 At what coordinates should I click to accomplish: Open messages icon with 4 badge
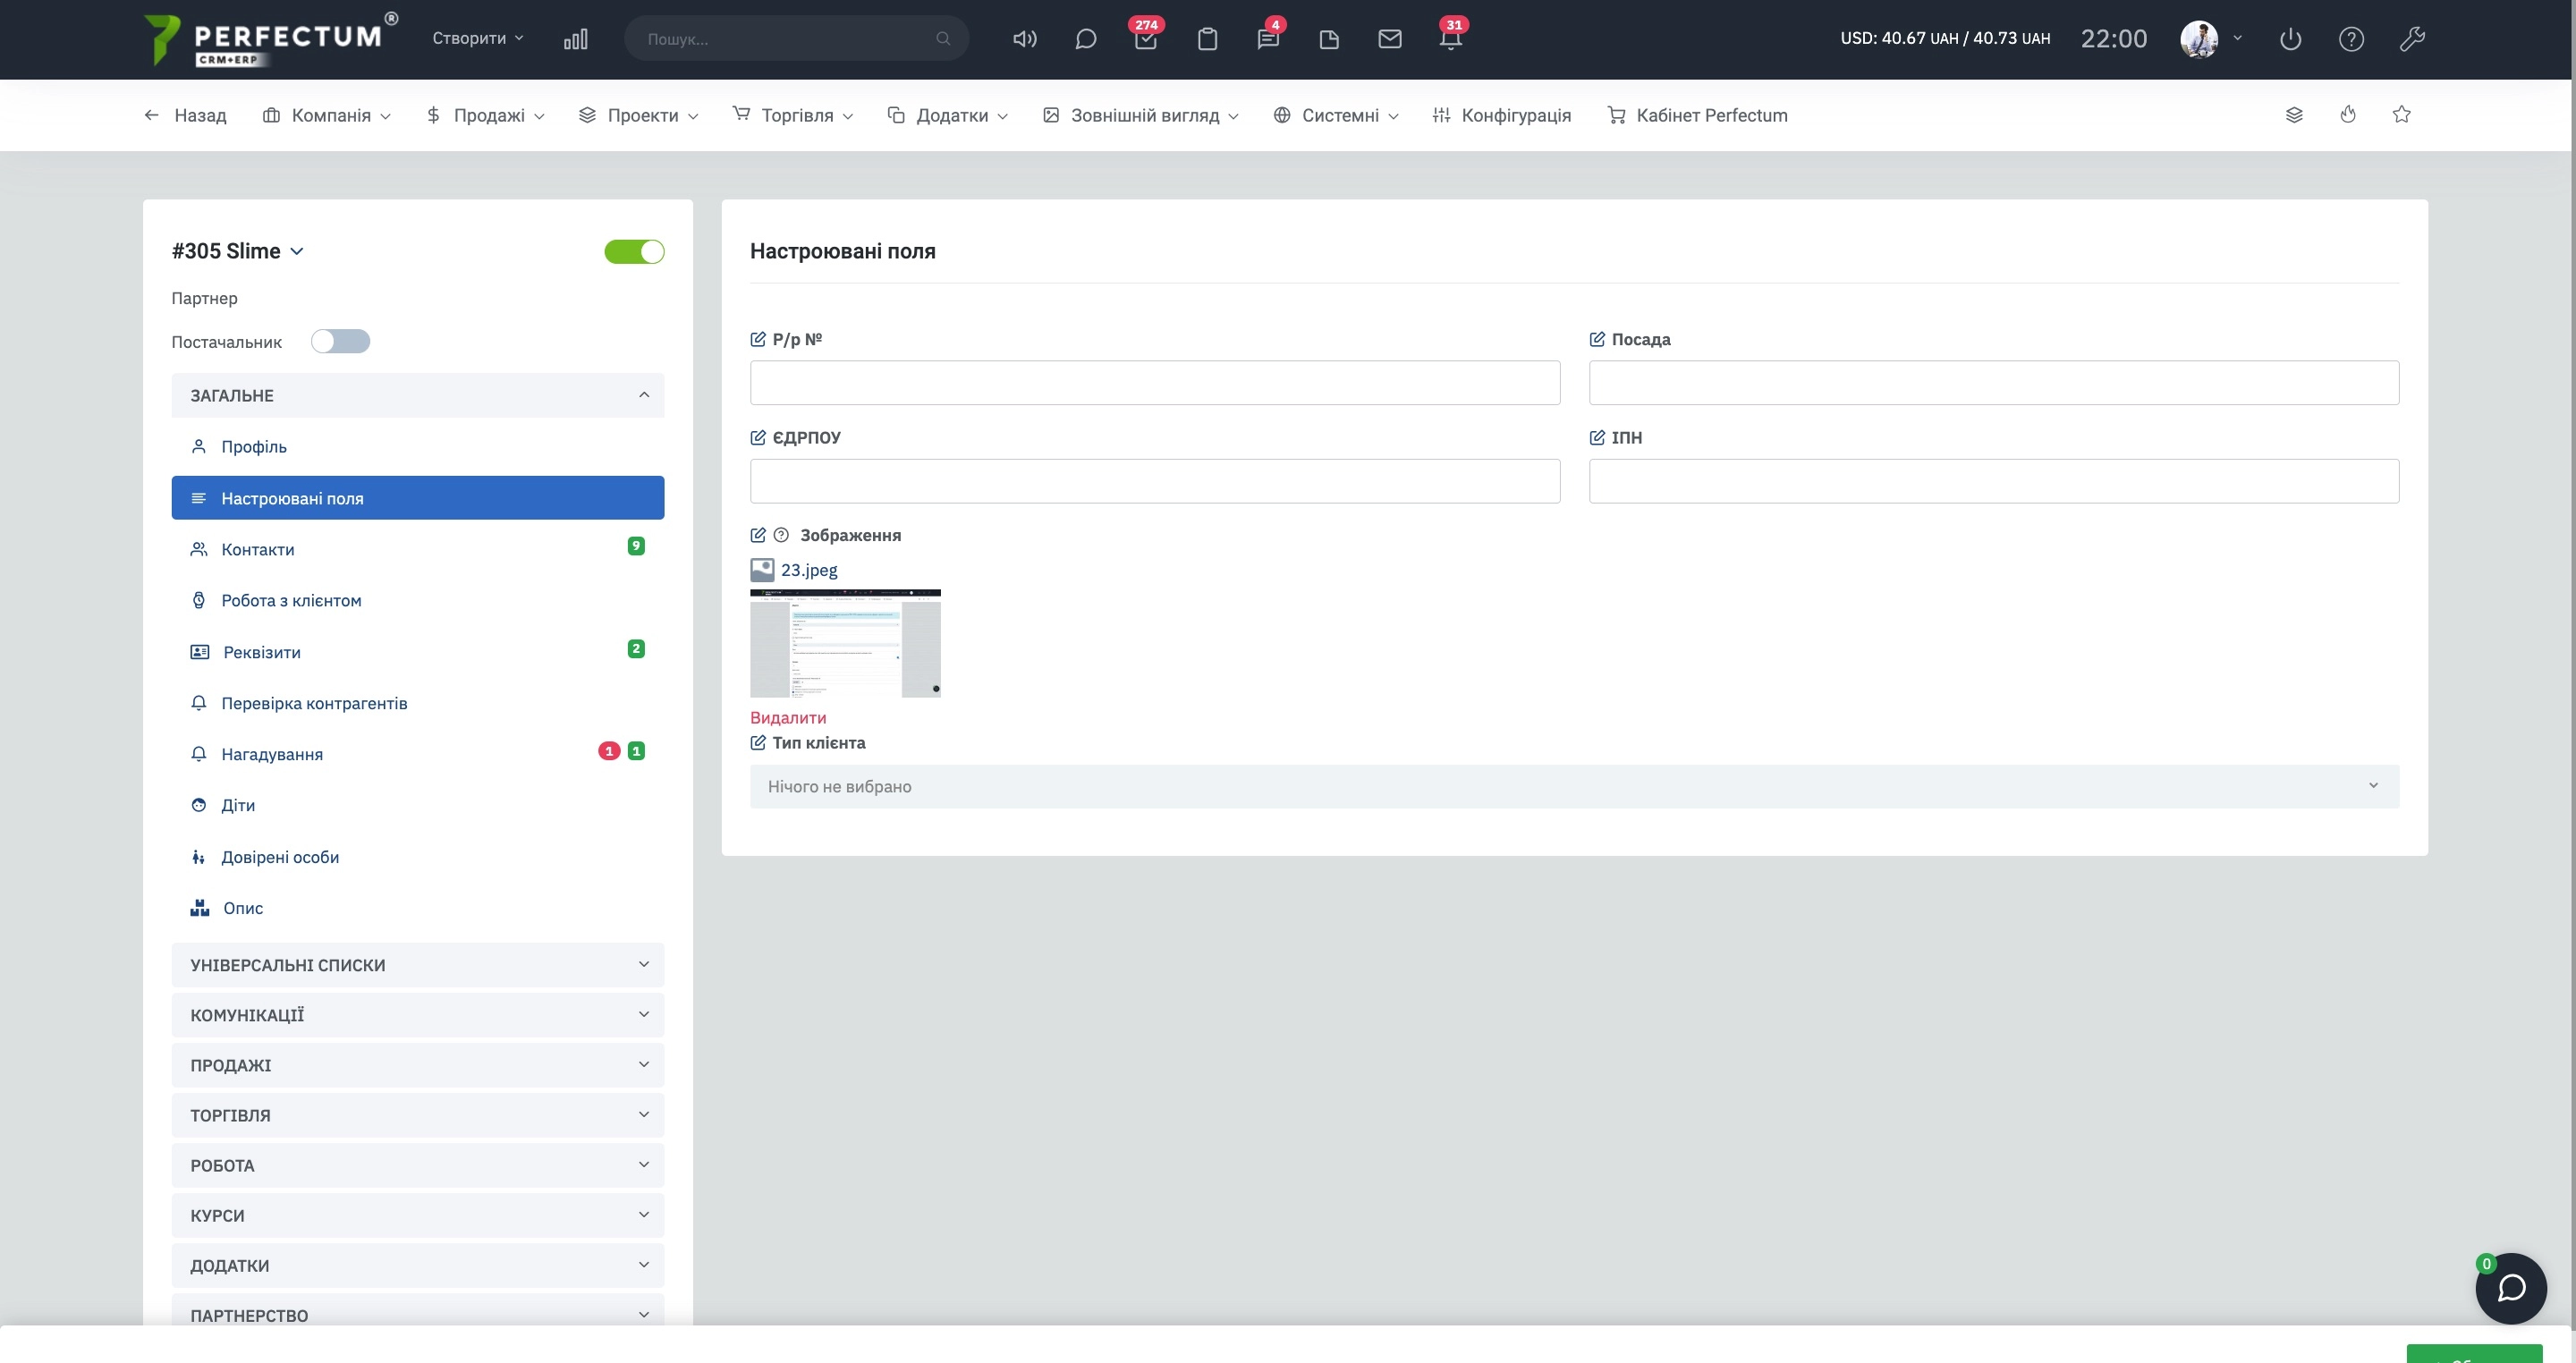coord(1268,39)
